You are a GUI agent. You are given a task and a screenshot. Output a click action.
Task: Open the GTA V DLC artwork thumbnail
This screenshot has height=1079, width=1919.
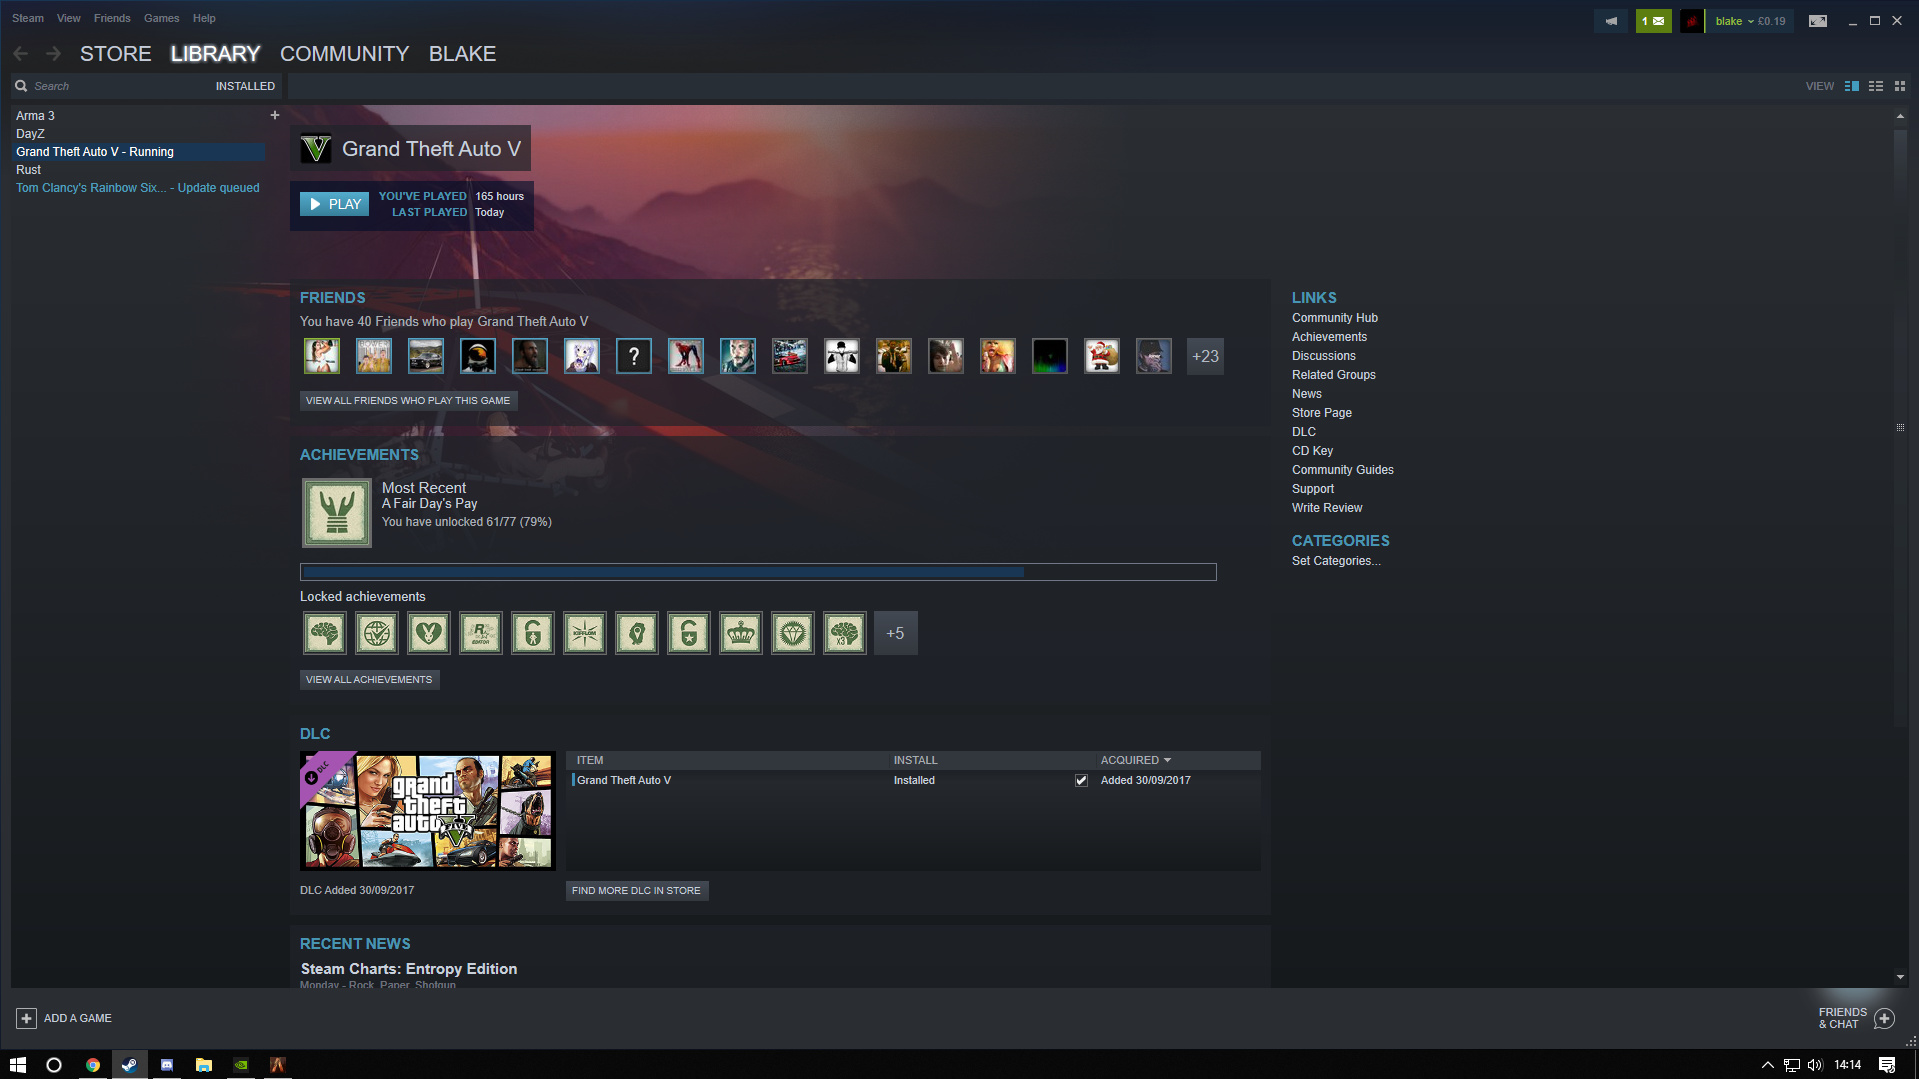tap(428, 811)
